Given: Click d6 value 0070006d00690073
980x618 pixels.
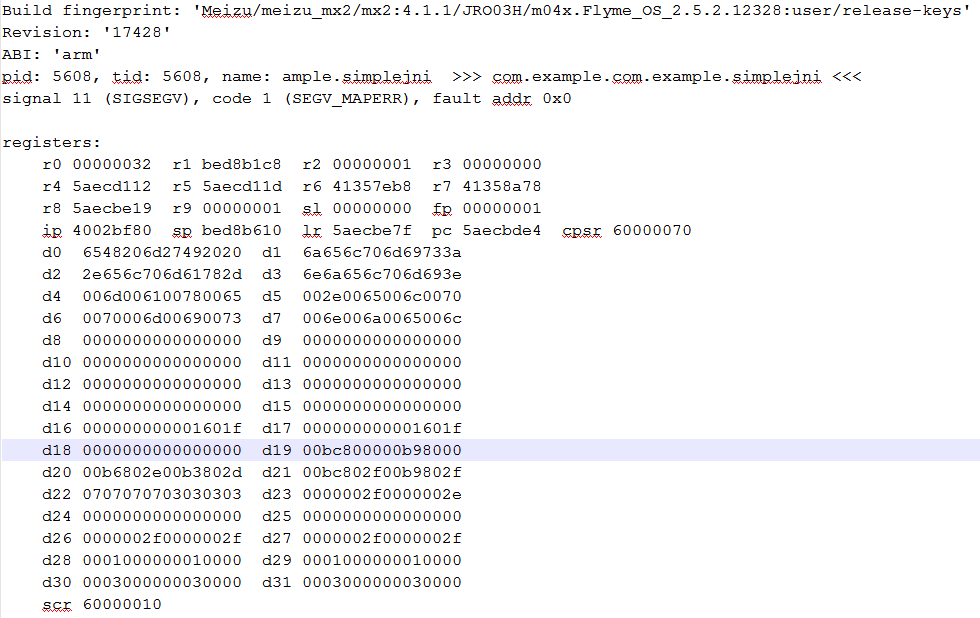Looking at the screenshot, I should pyautogui.click(x=162, y=318).
